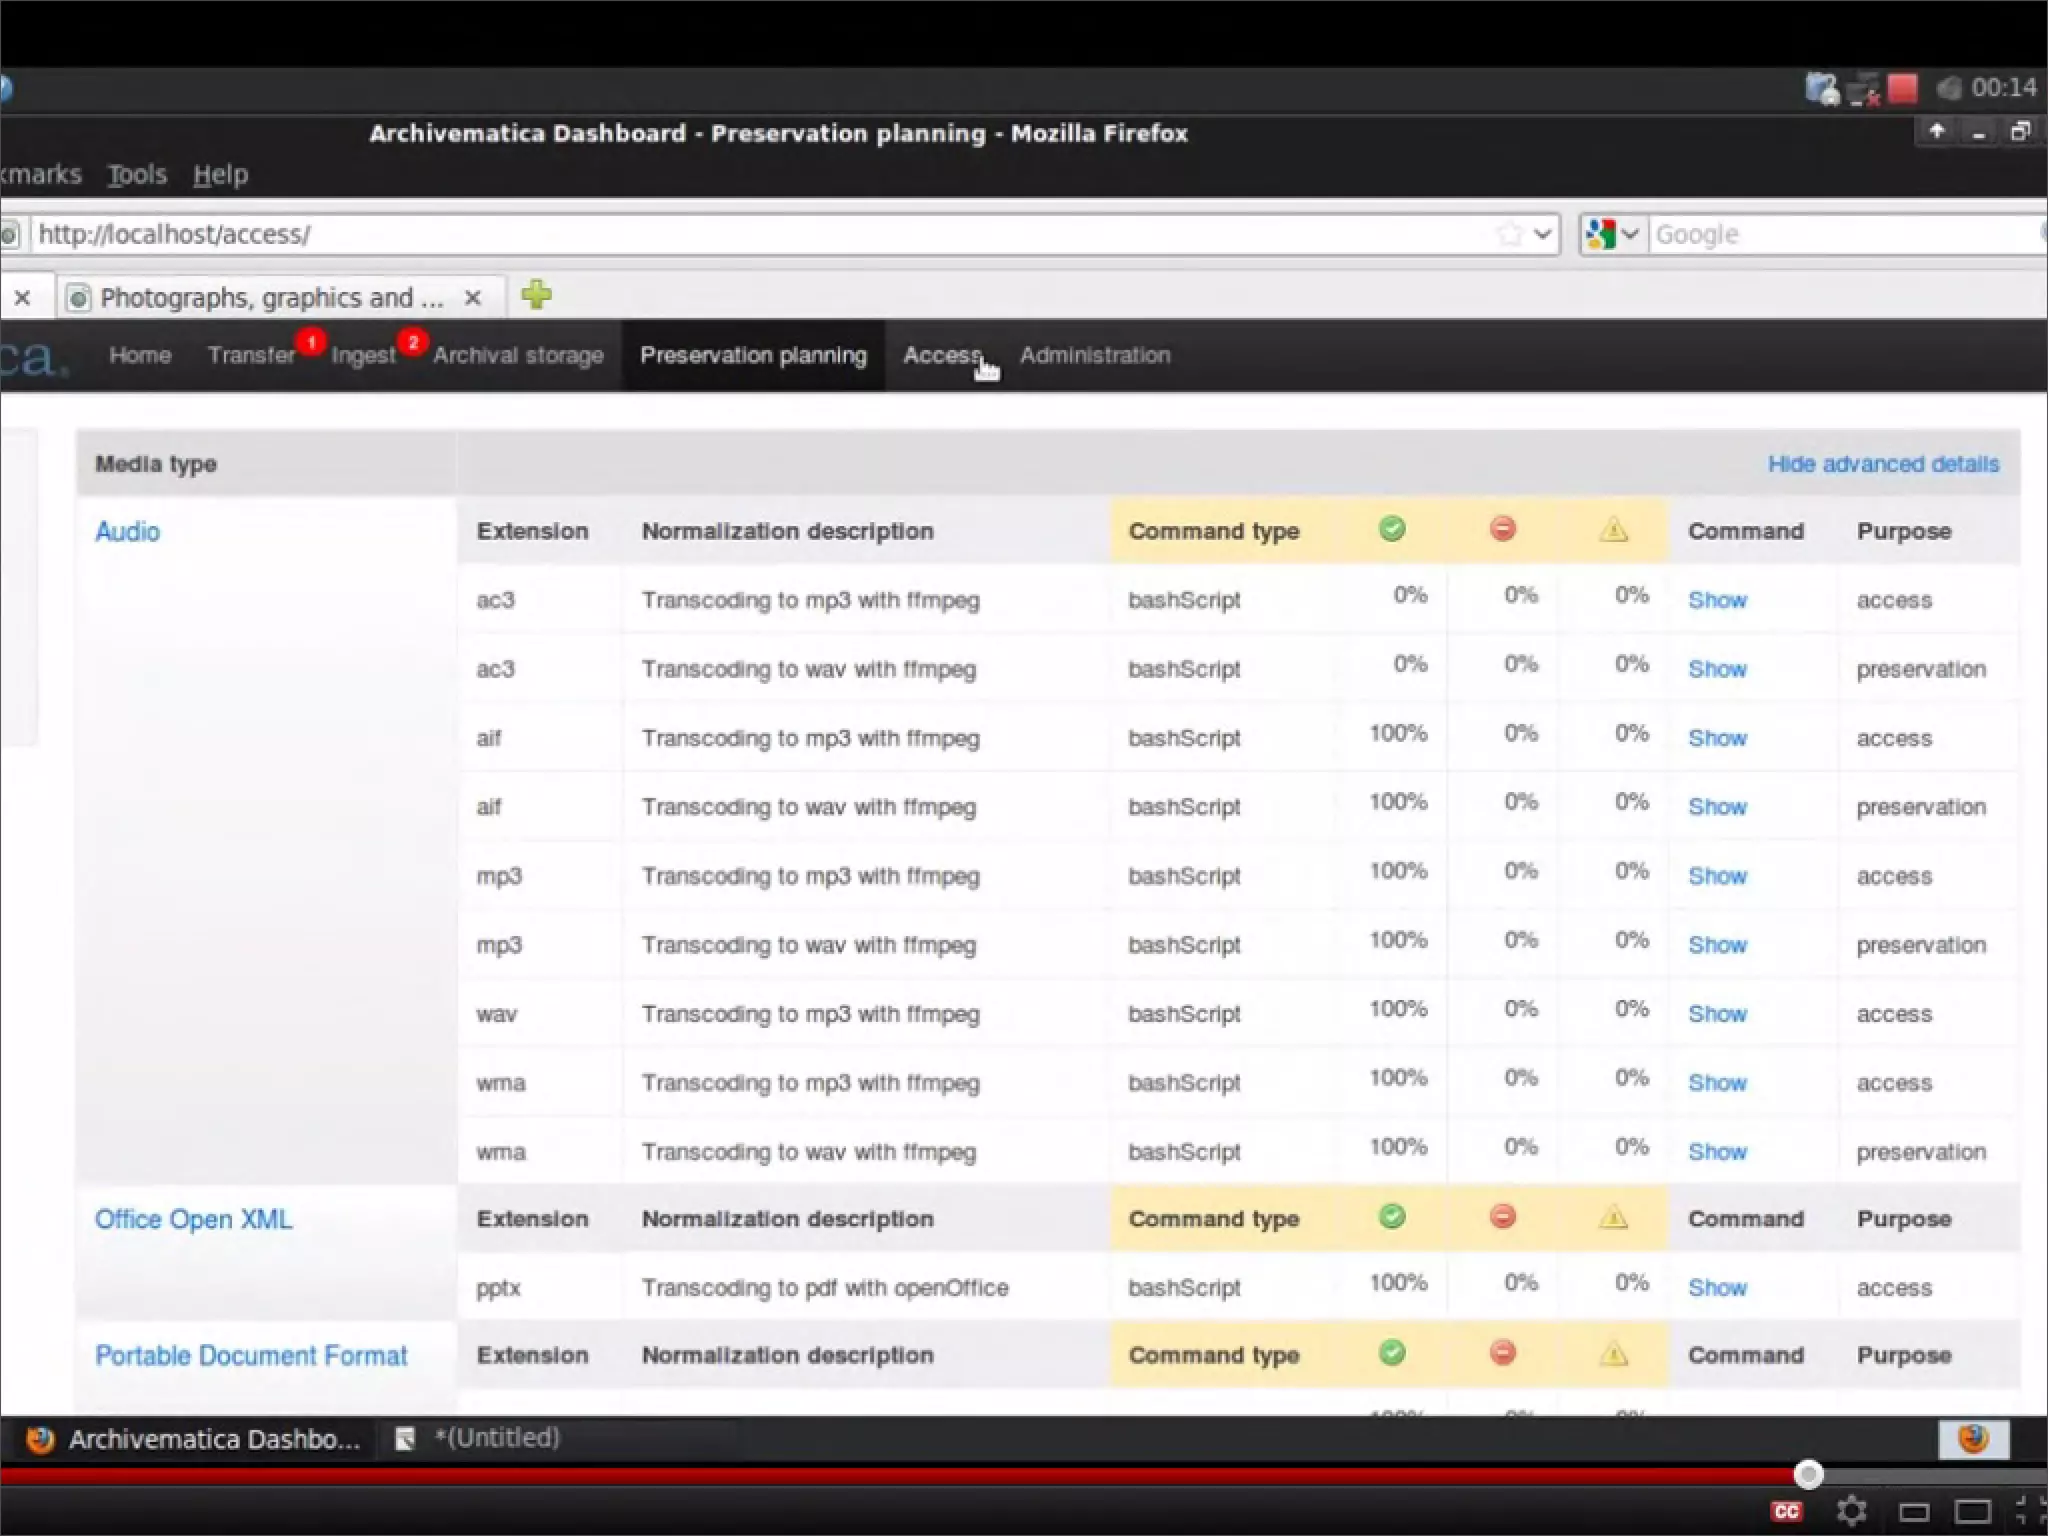
Task: Click the red minus icon in the Office Open XML header
Action: click(x=1502, y=1217)
